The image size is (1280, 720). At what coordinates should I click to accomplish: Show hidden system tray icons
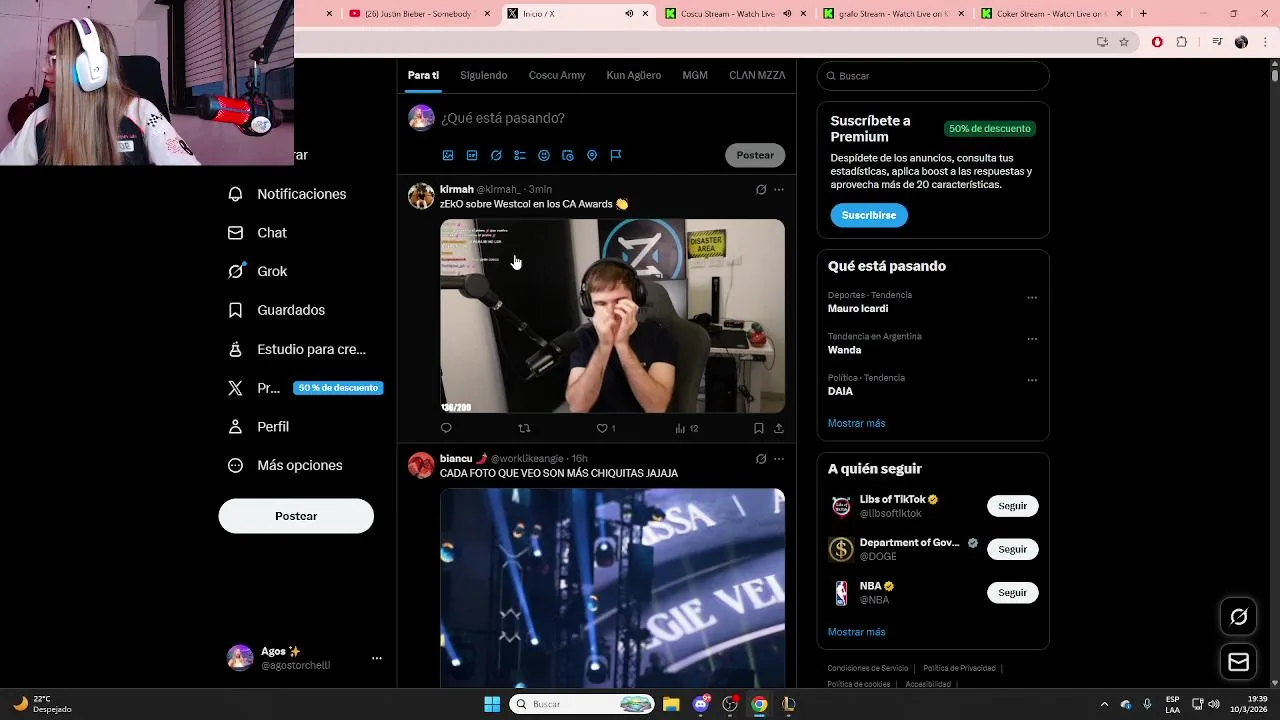click(x=1104, y=704)
